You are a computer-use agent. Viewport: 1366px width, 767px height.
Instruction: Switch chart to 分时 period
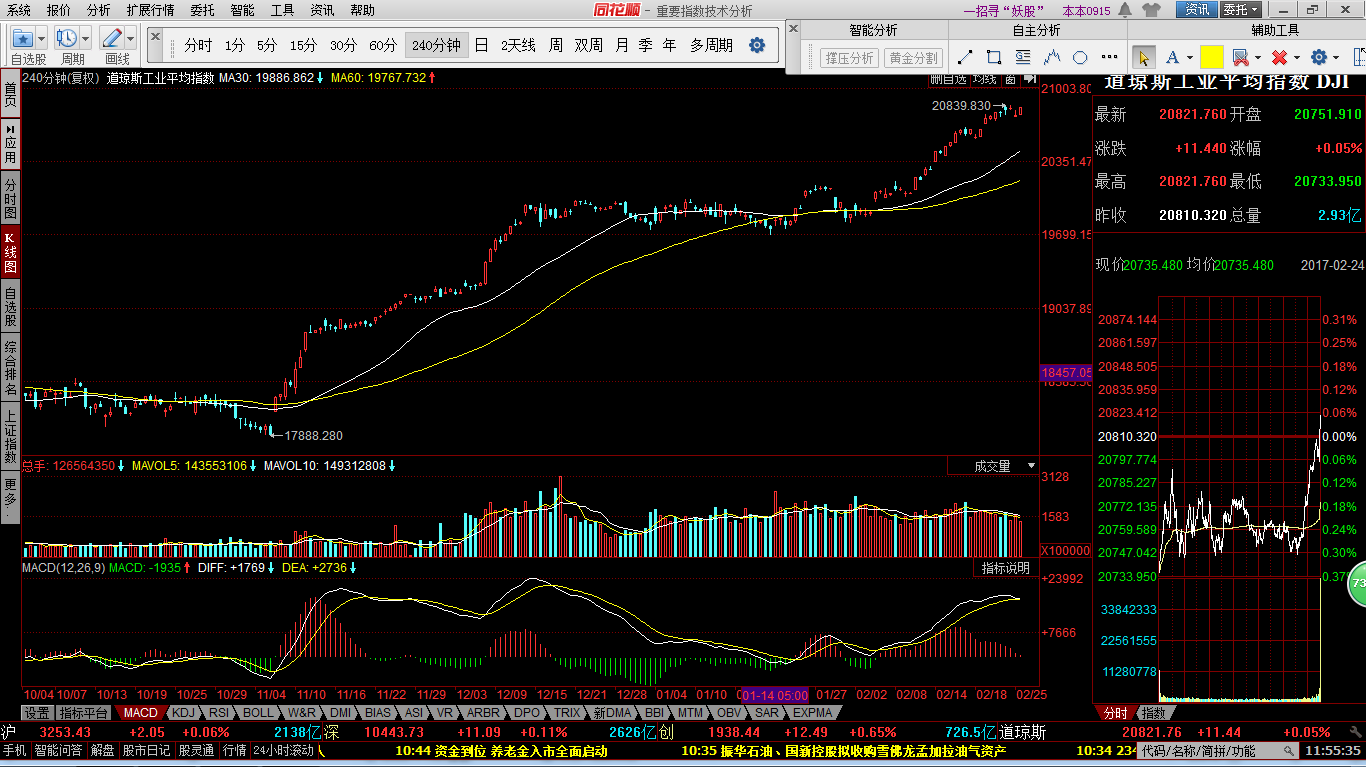[198, 45]
